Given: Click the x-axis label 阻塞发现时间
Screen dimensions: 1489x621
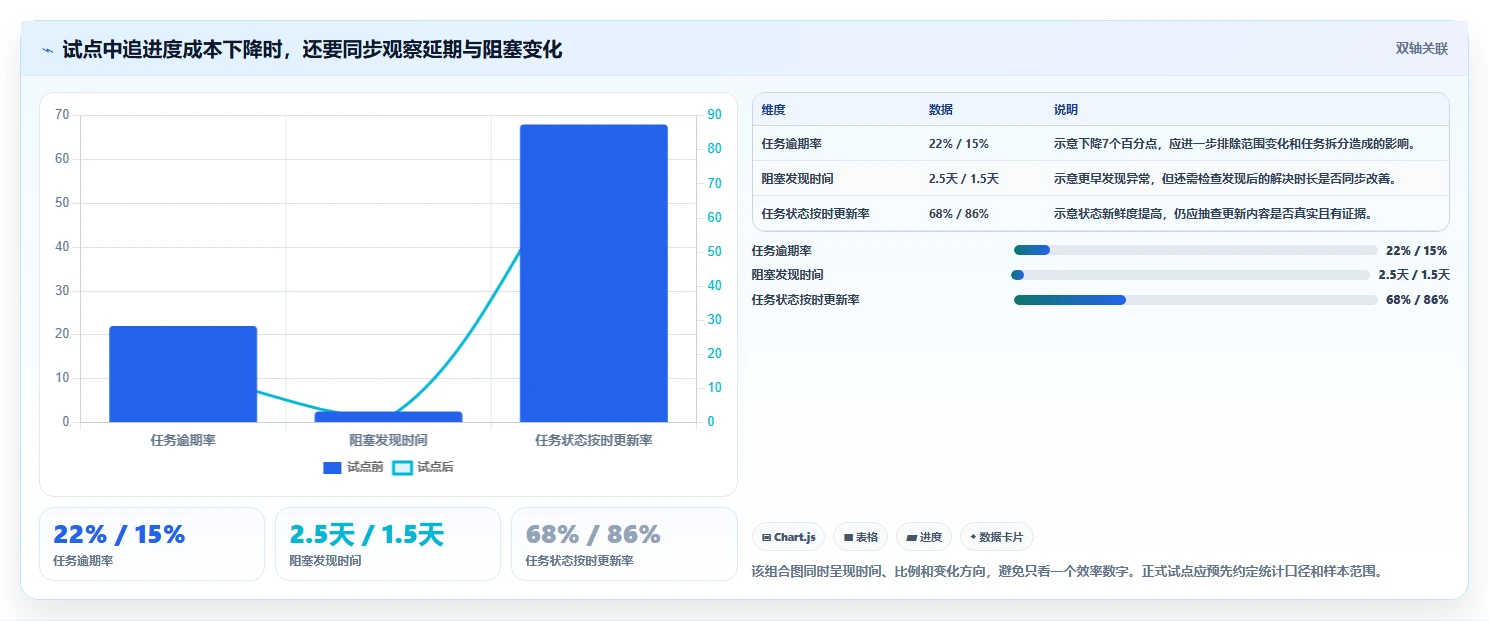Looking at the screenshot, I should [x=388, y=440].
